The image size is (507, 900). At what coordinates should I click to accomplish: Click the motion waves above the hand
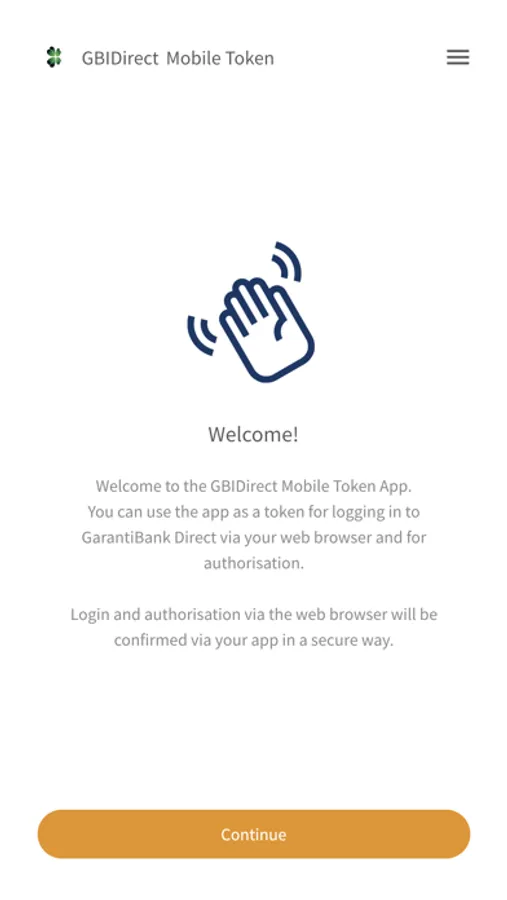[x=287, y=261]
